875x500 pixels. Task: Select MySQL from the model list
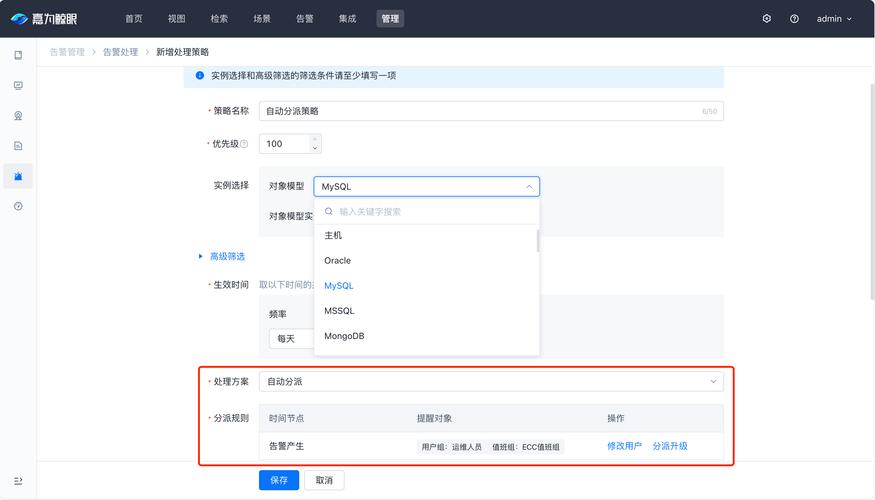click(x=426, y=285)
